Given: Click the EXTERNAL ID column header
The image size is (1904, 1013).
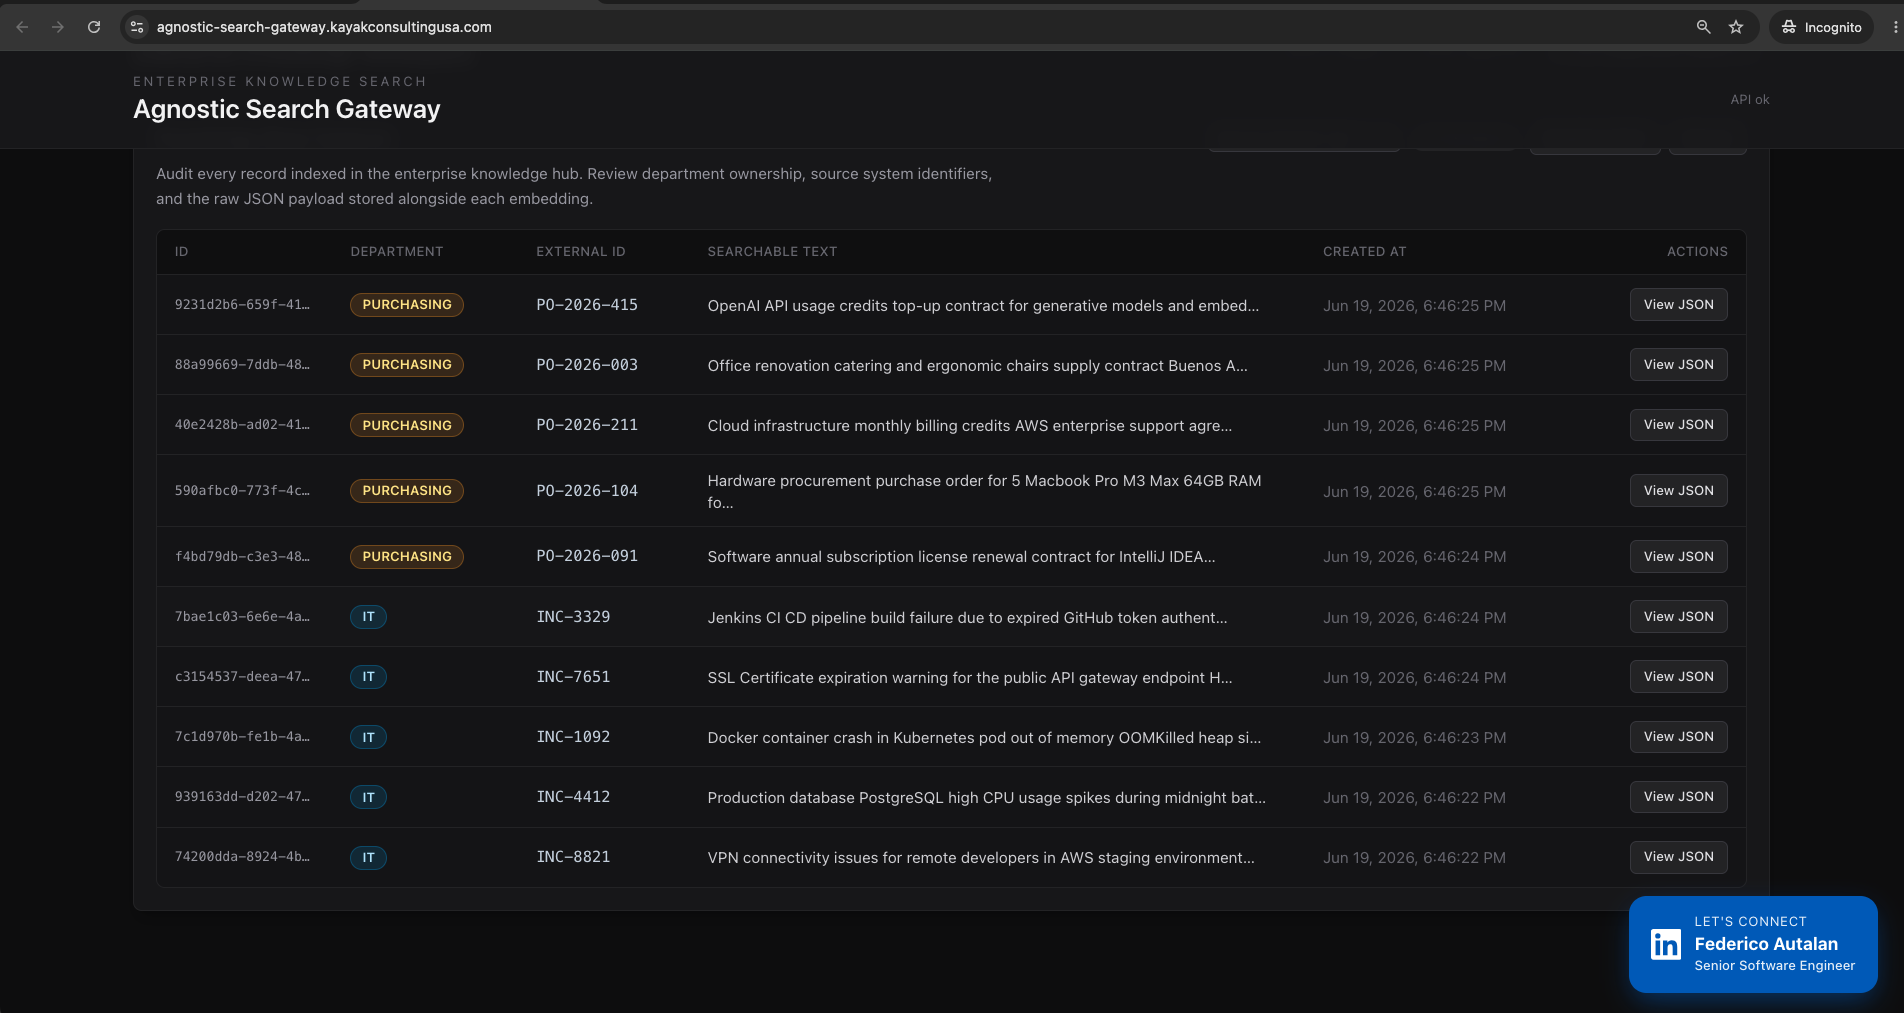Looking at the screenshot, I should click(x=580, y=252).
